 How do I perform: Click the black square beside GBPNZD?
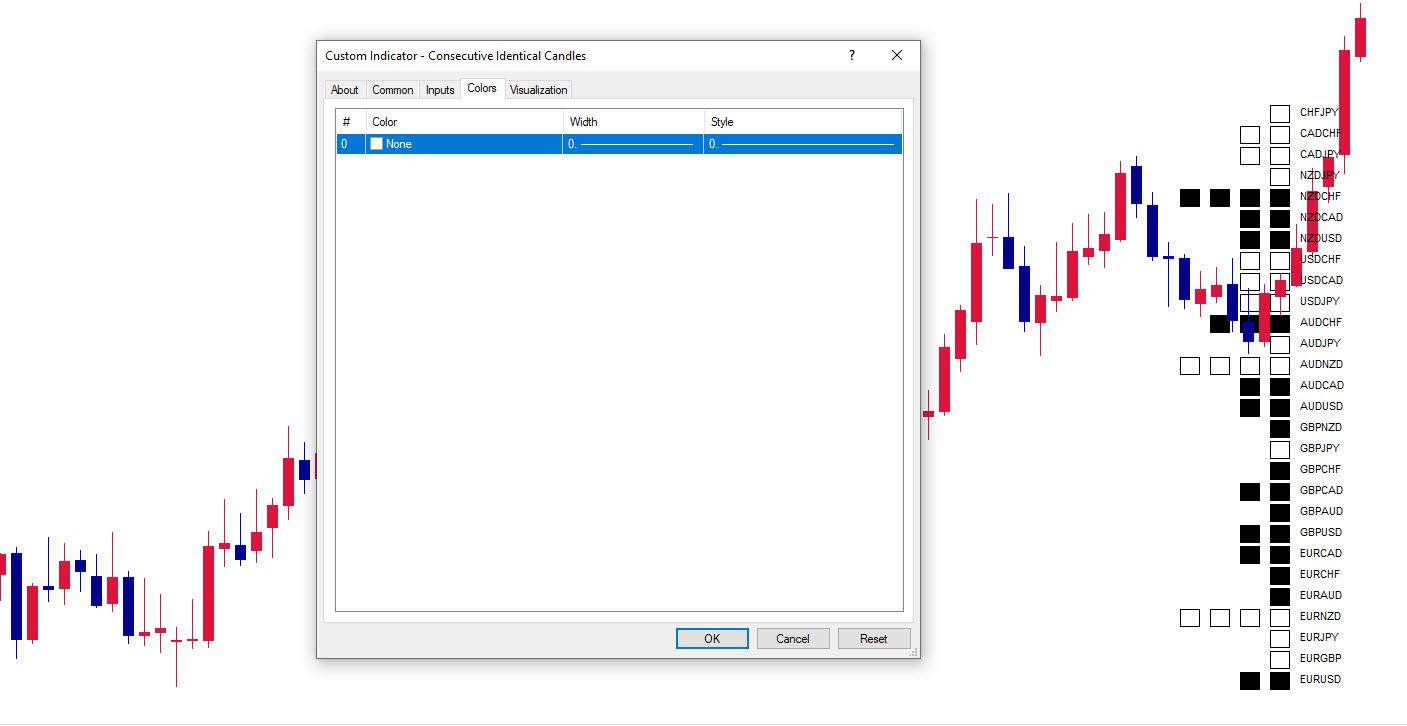tap(1280, 429)
